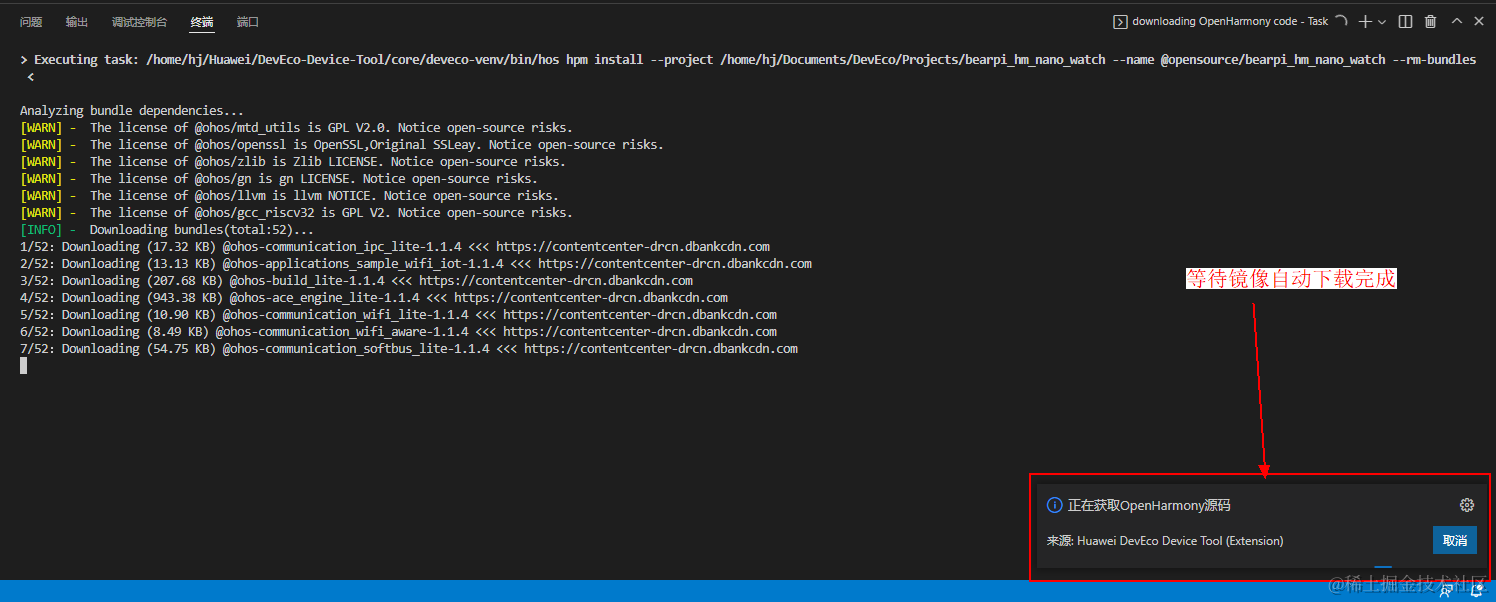Click 3/52 ohos-build_lite download line
The width and height of the screenshot is (1496, 602).
[356, 280]
